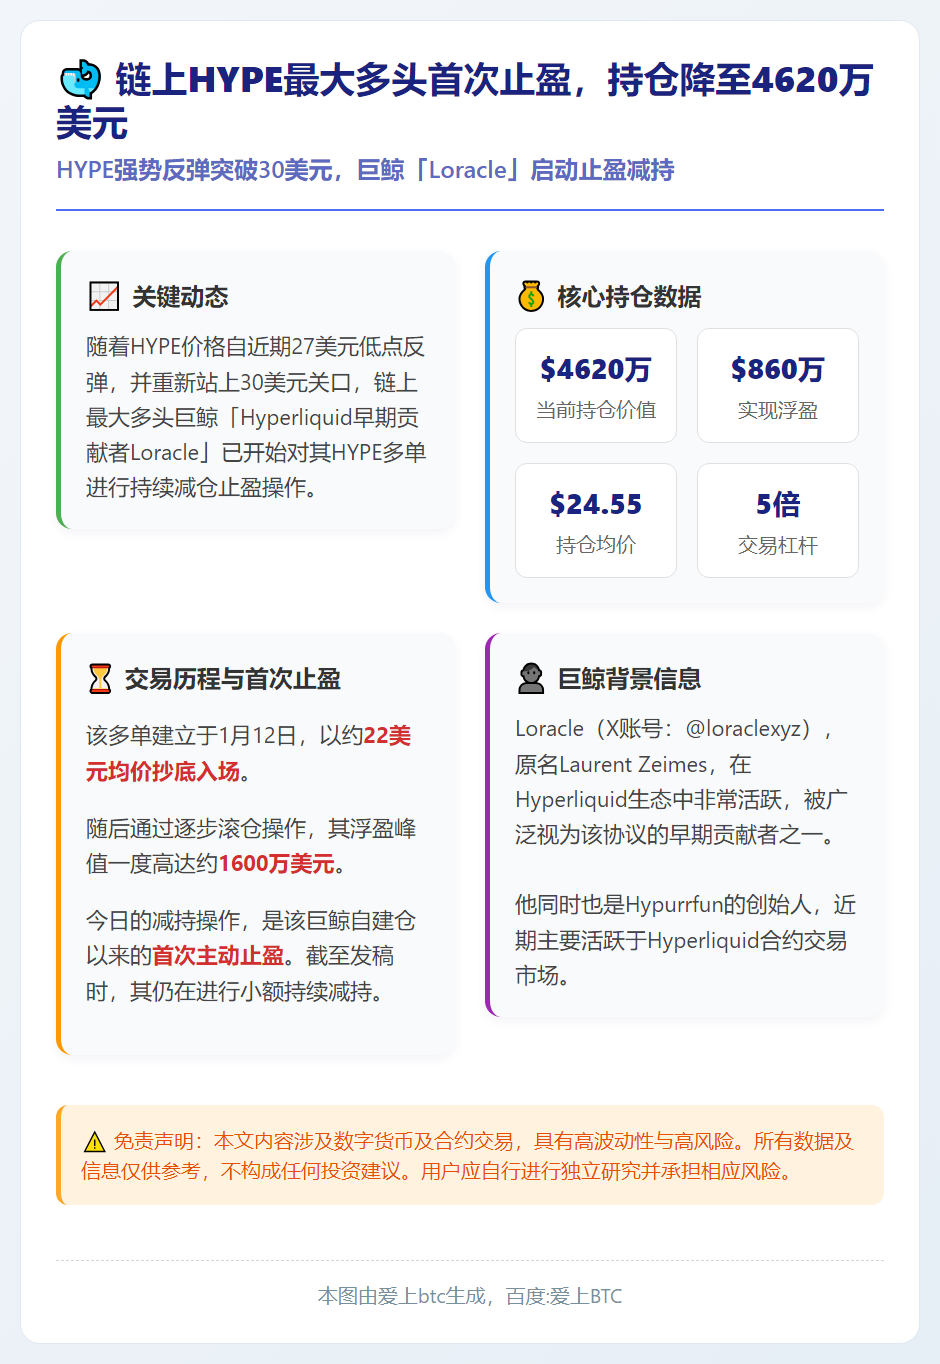
Task: Click the detective icon beside 巨鲸背景信息
Action: click(x=531, y=679)
